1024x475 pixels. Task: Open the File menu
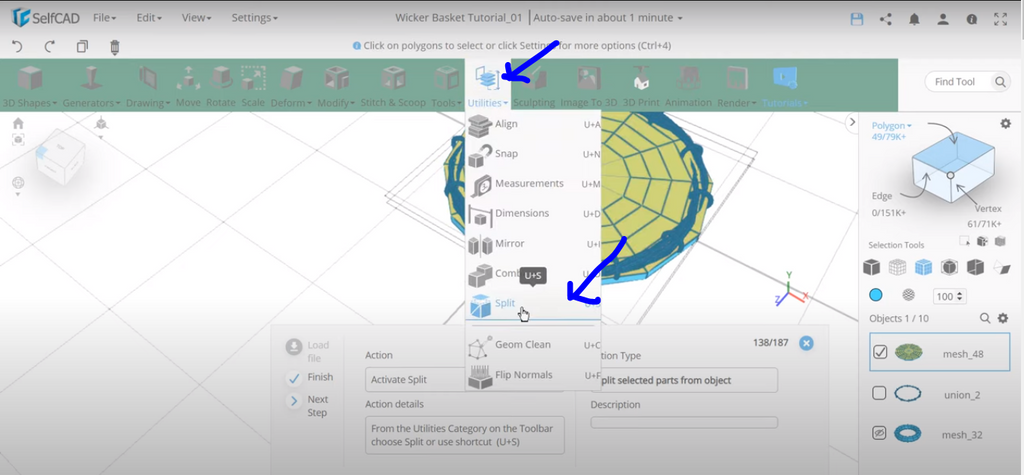104,18
